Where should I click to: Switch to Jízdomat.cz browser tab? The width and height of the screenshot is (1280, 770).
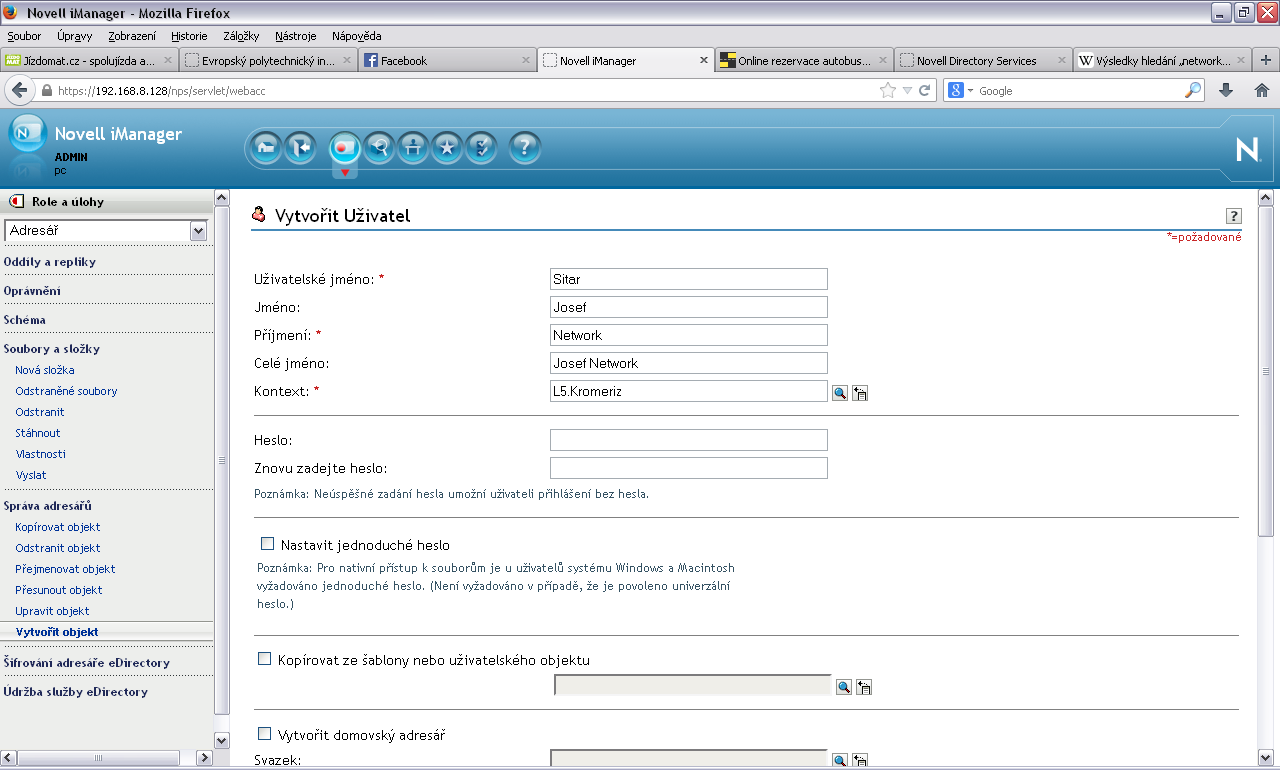(x=90, y=60)
